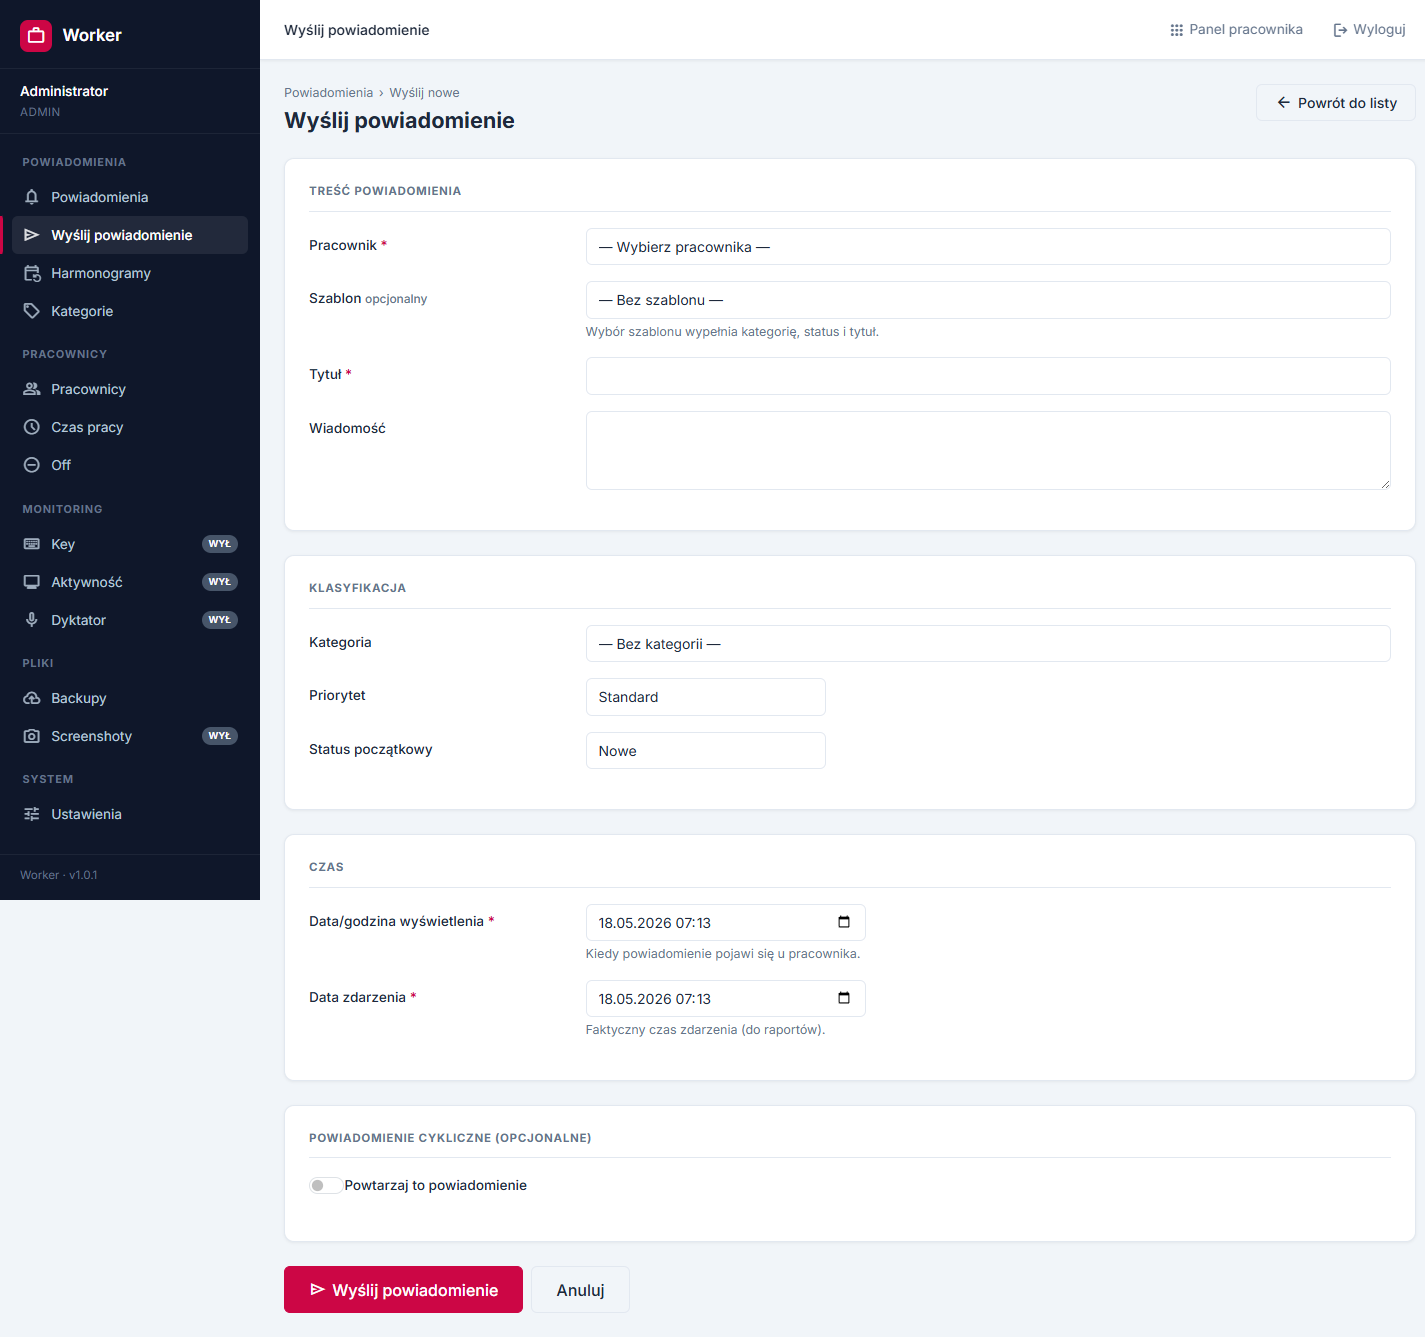The image size is (1425, 1337).
Task: Go to Harmonogramy in the sidebar
Action: tap(130, 273)
